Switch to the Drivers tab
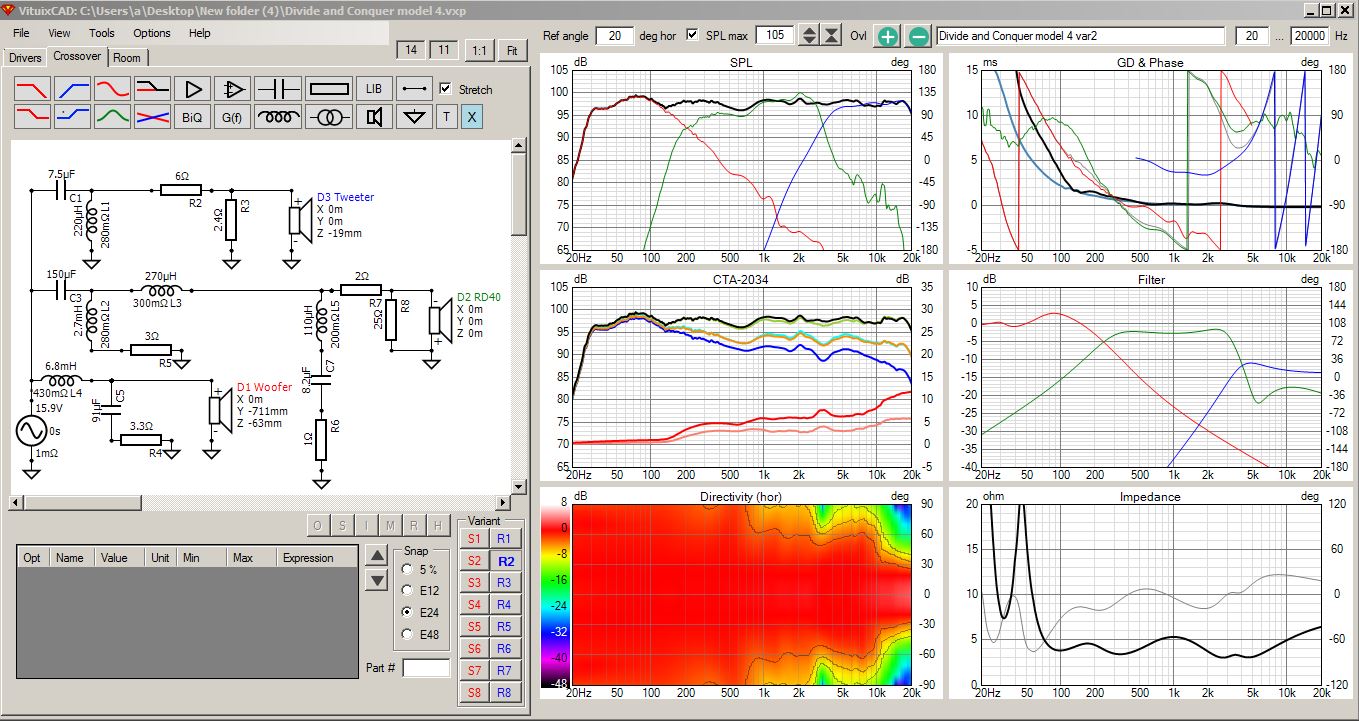 click(25, 58)
